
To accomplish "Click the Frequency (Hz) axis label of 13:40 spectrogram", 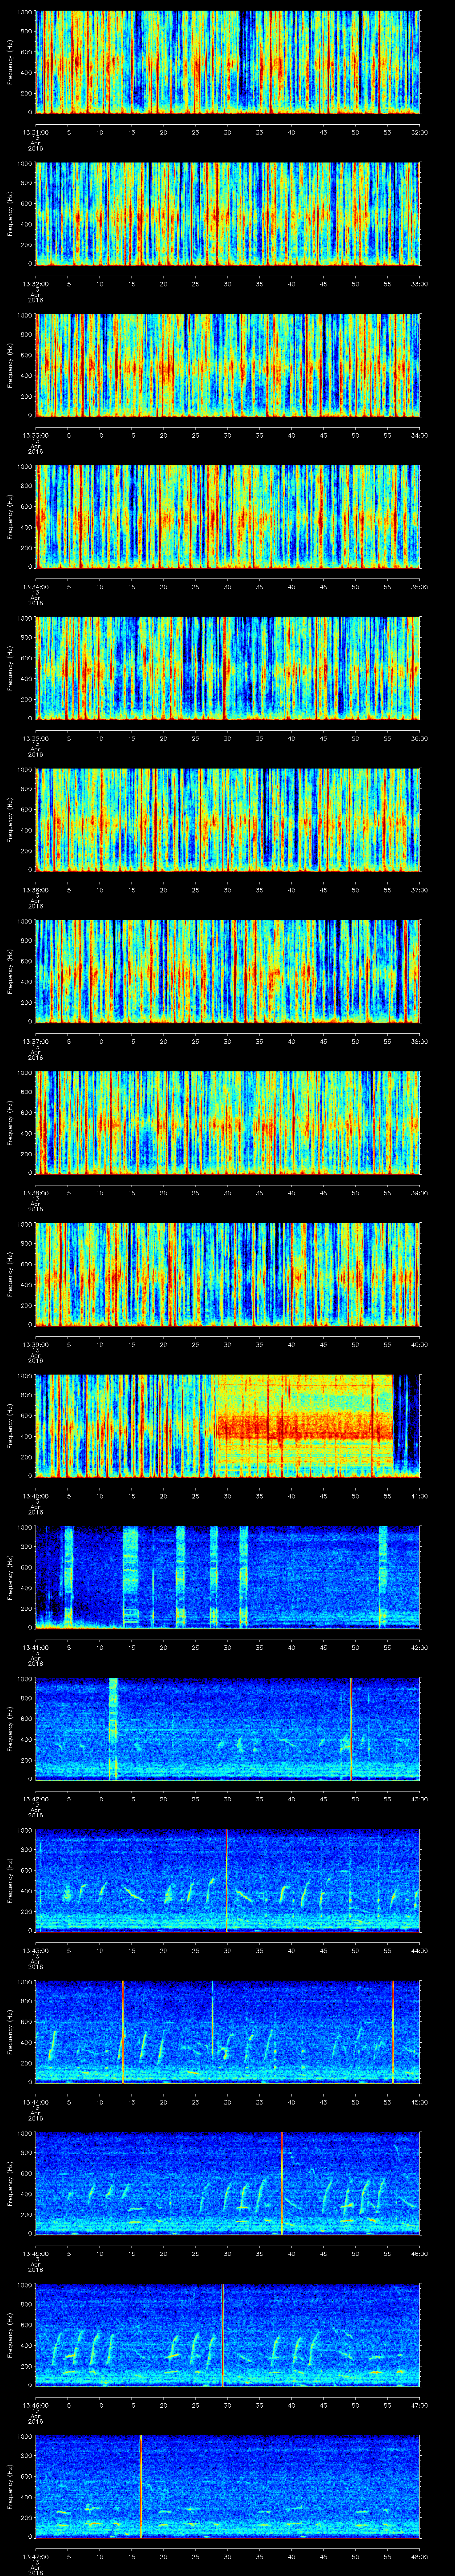I will point(10,1426).
